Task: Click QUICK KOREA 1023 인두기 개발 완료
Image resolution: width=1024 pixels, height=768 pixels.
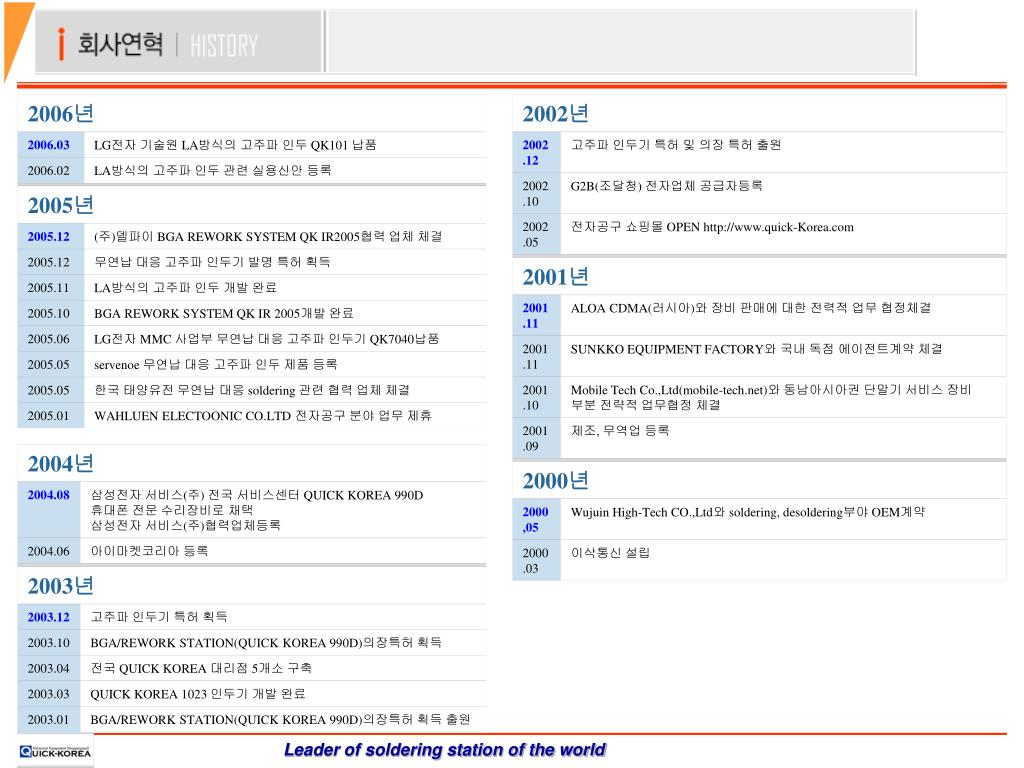Action: point(198,694)
